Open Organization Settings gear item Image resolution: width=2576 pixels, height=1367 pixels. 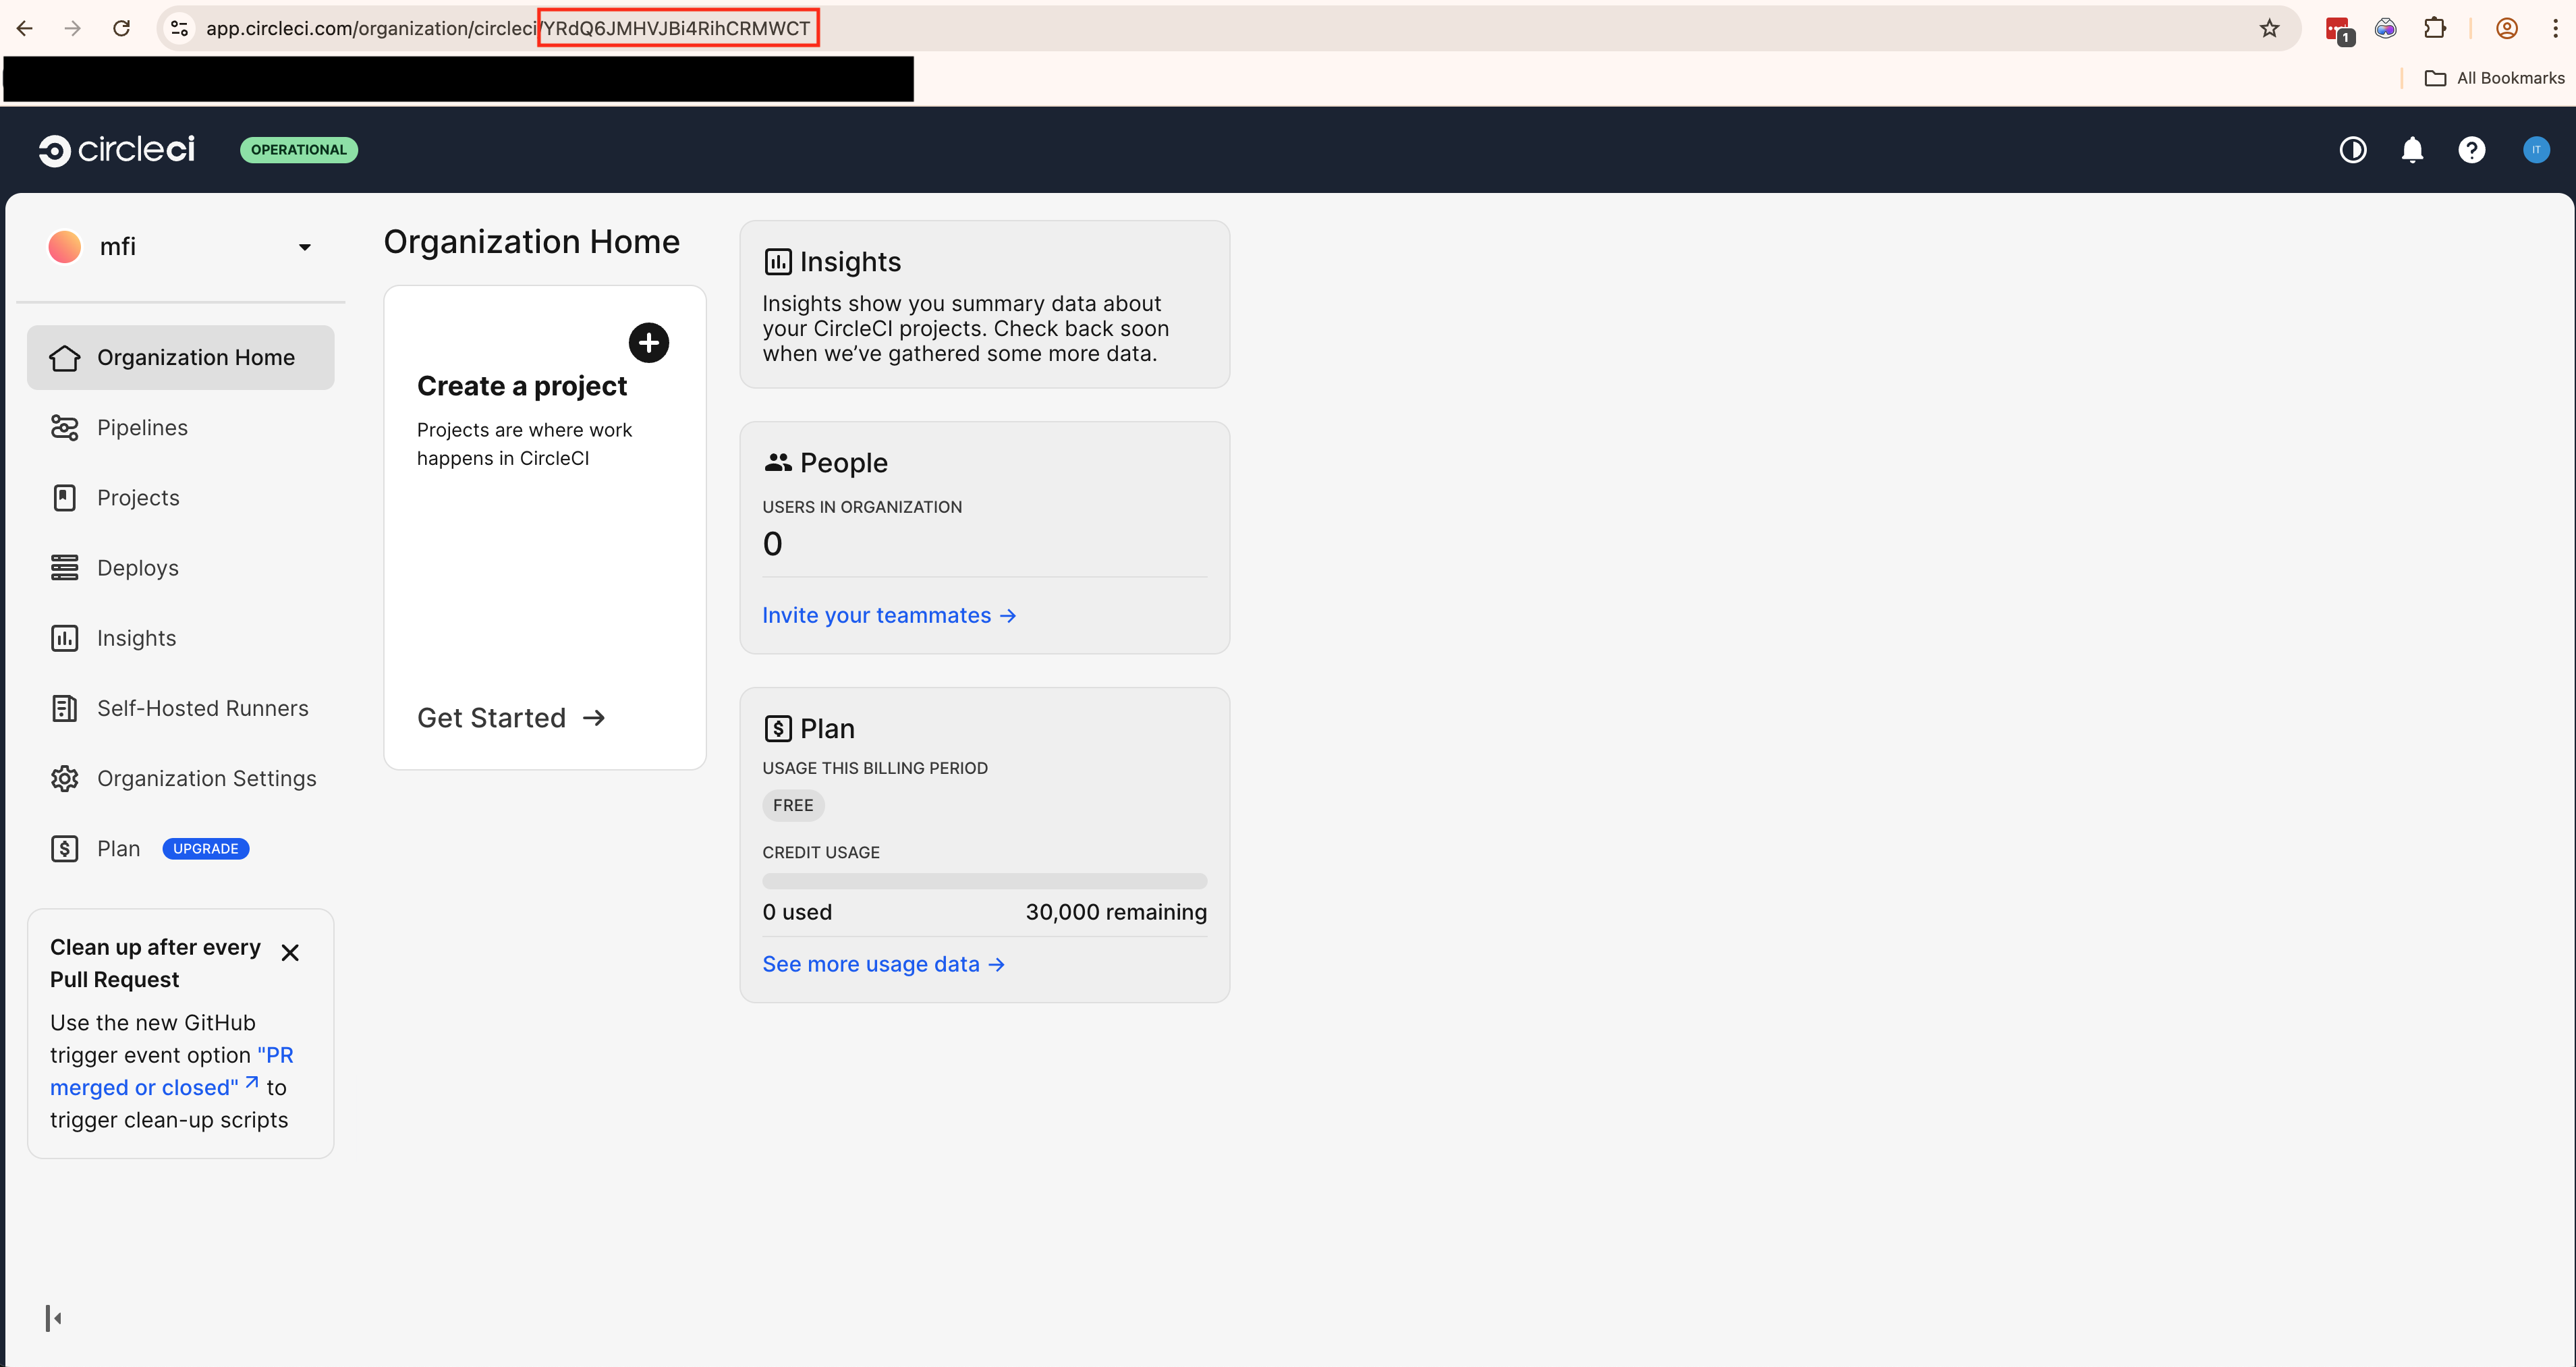click(206, 778)
